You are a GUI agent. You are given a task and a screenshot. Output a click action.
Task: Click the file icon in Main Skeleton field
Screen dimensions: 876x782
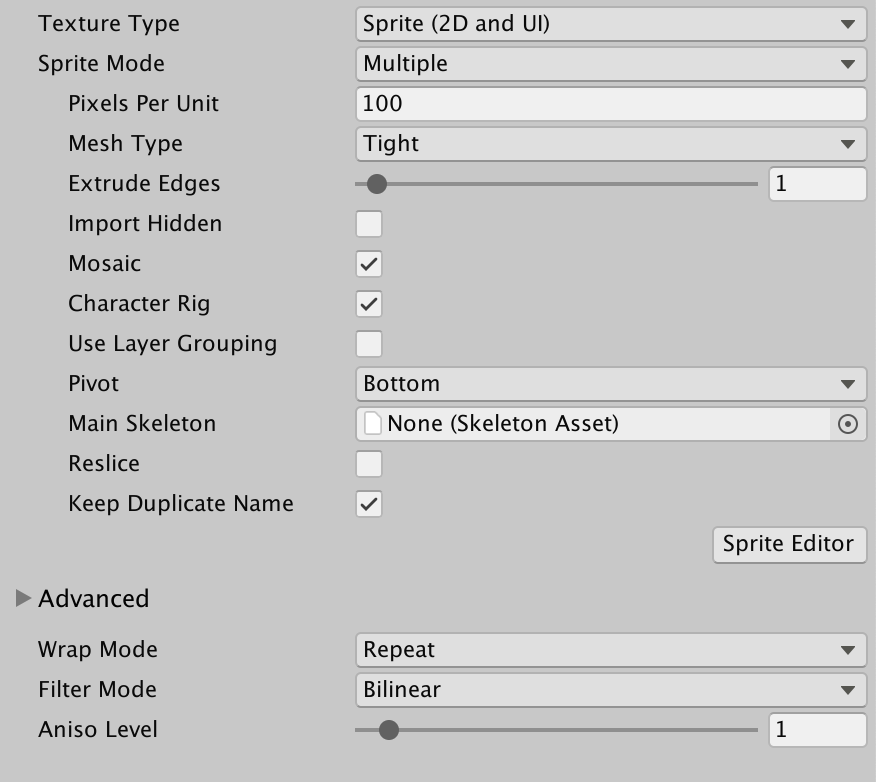pyautogui.click(x=373, y=424)
